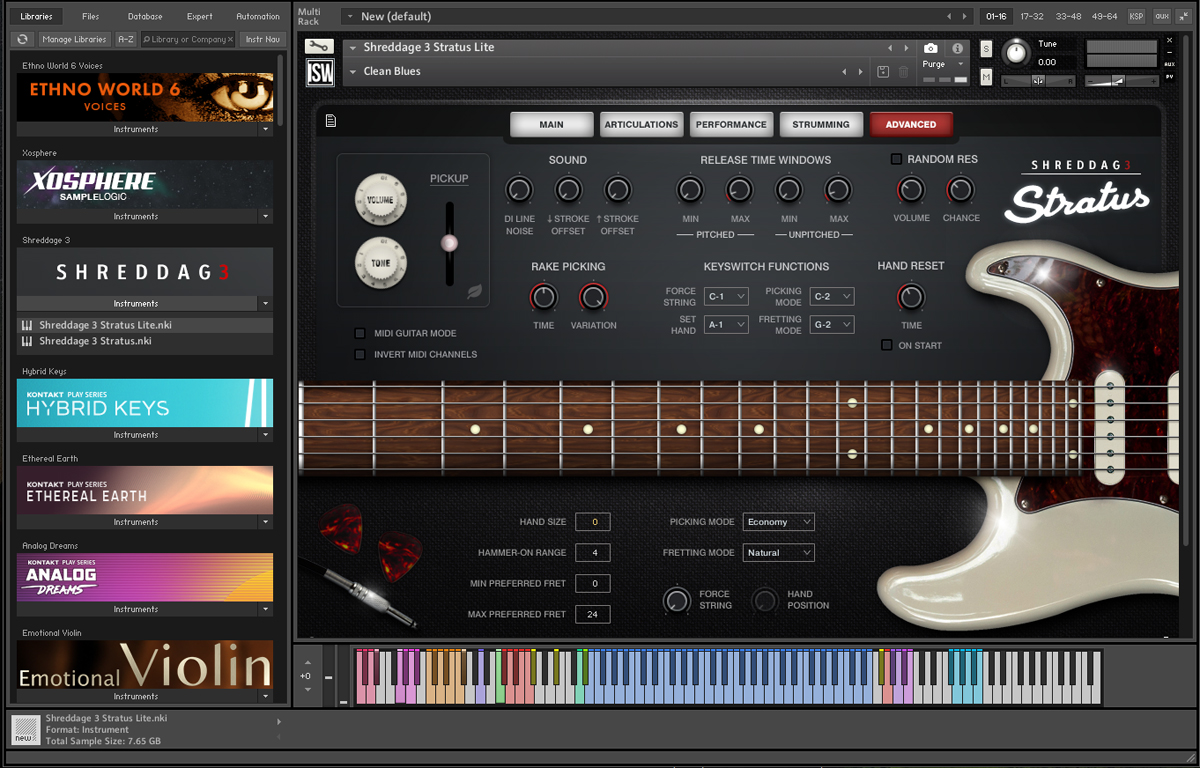Click the Rake Picking Time knob
The width and height of the screenshot is (1200, 768).
pyautogui.click(x=543, y=297)
